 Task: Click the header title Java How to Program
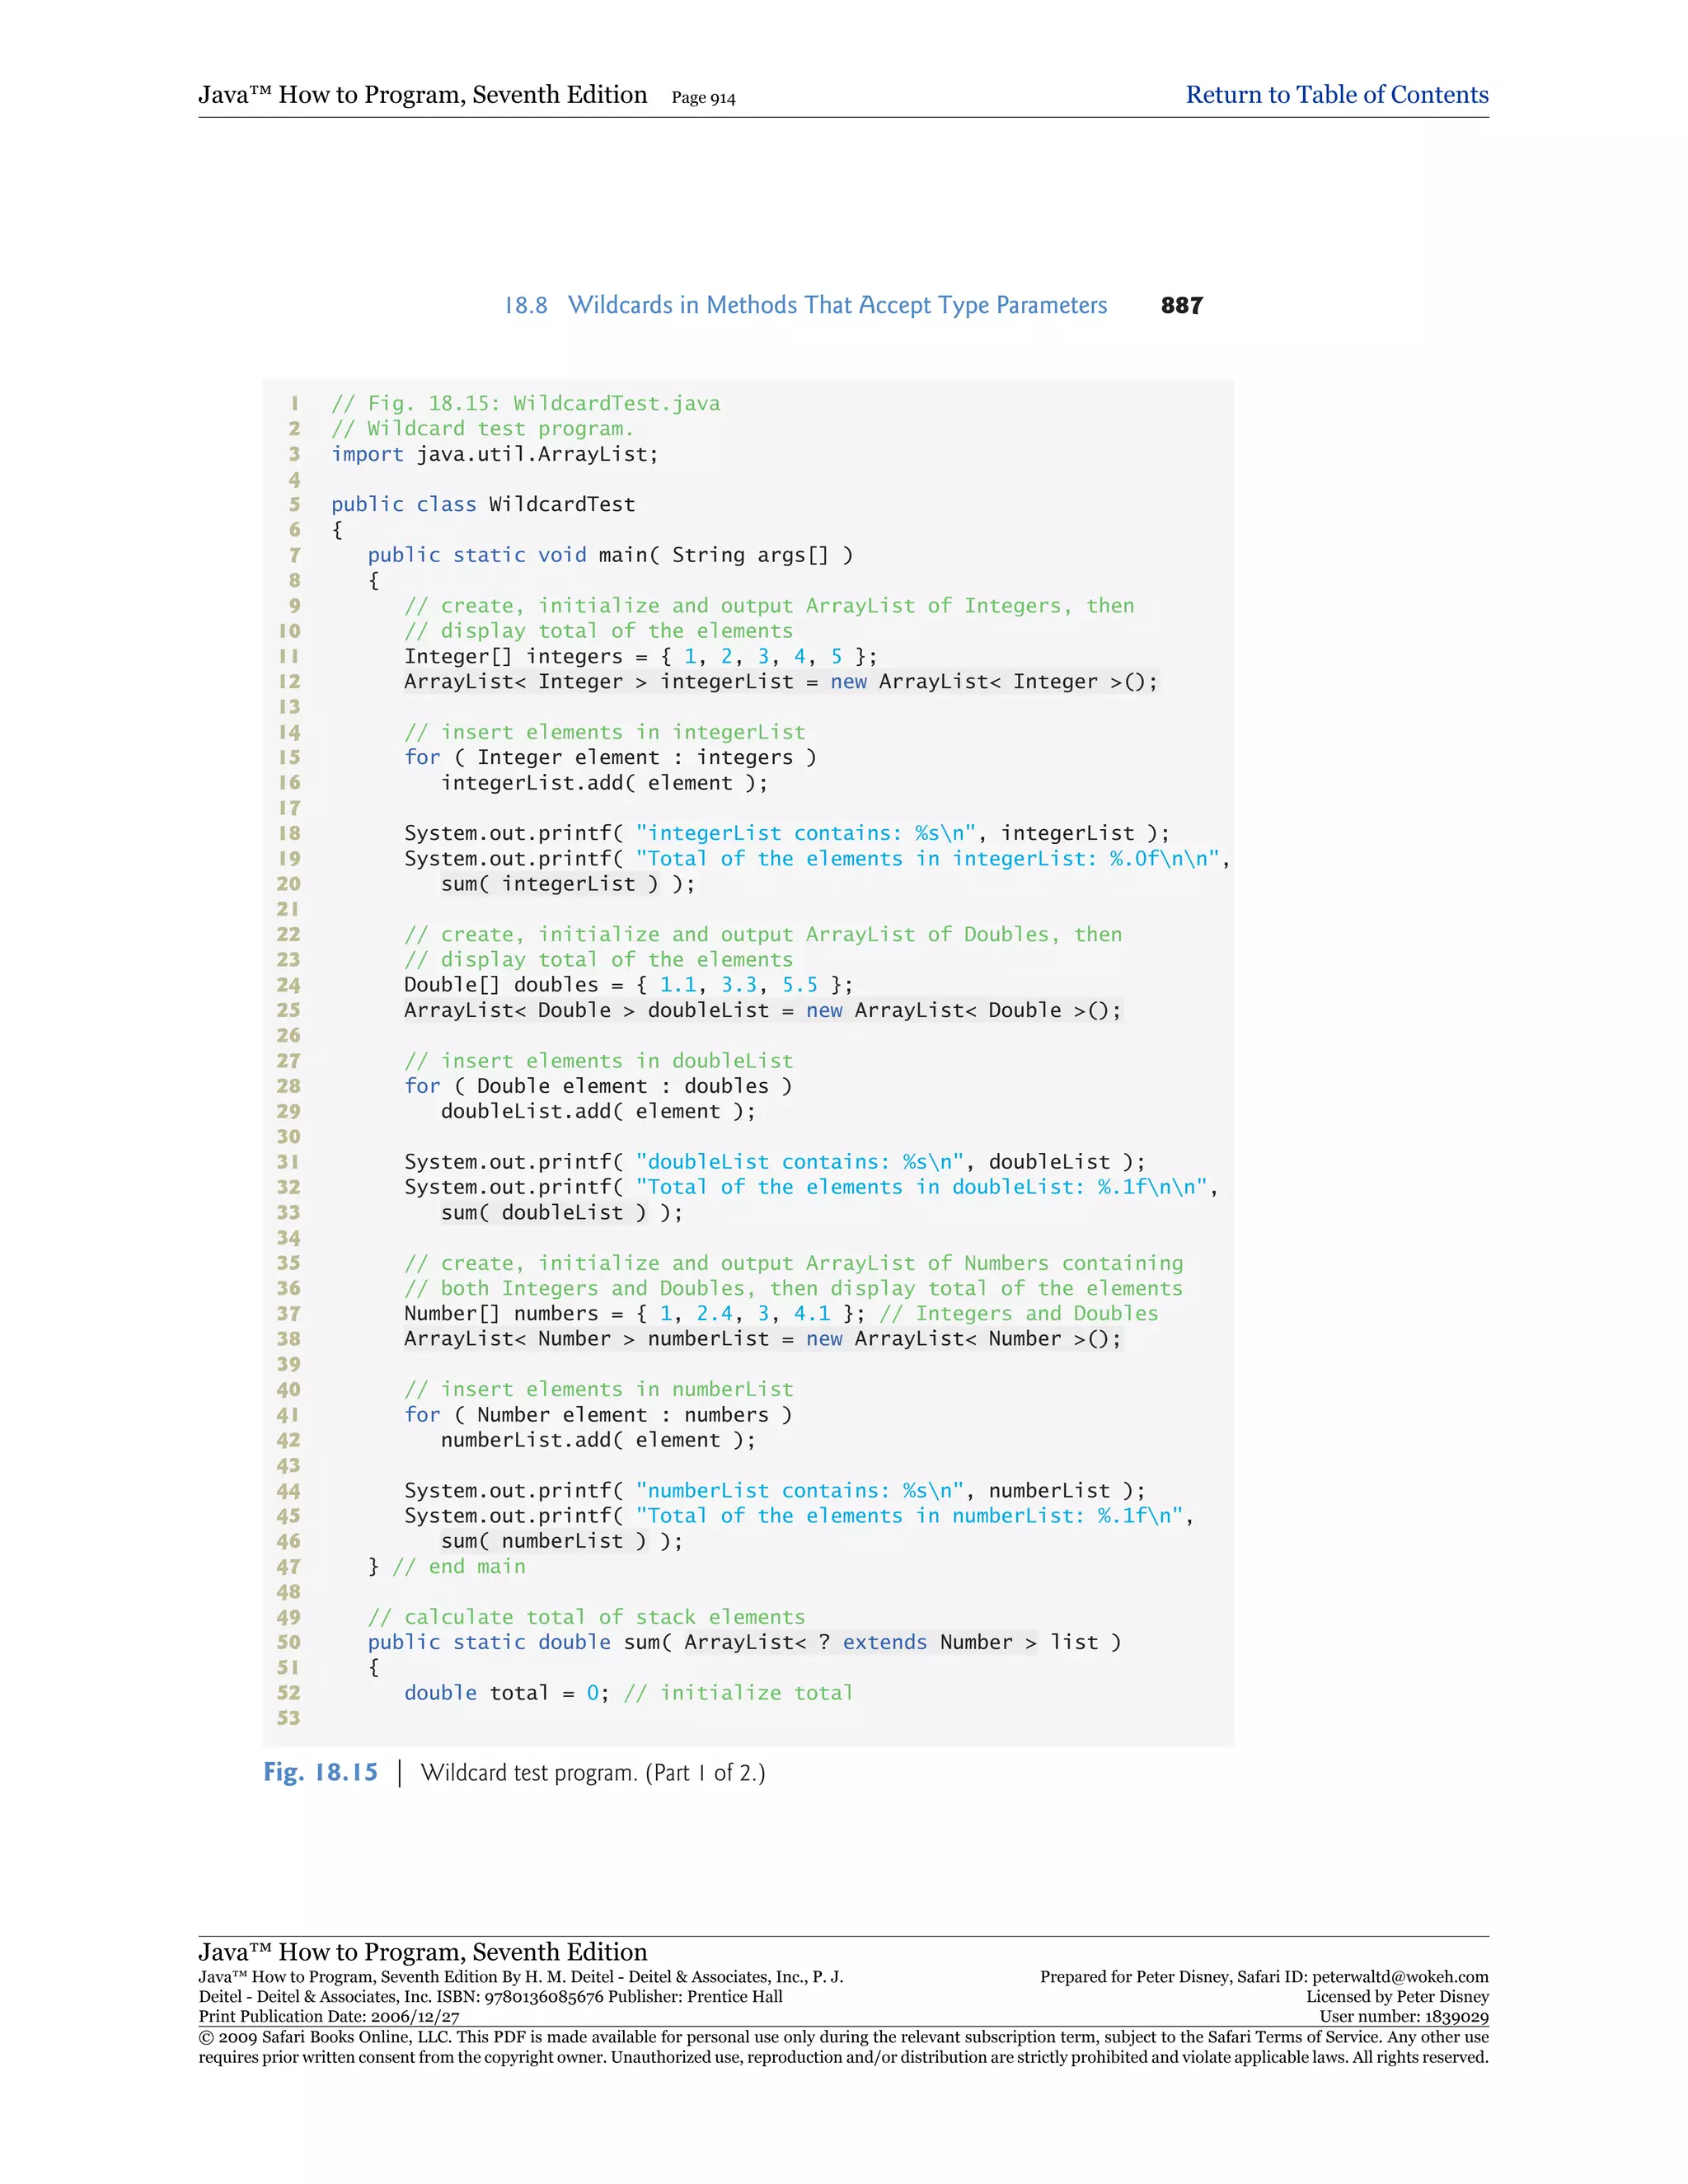[x=422, y=95]
